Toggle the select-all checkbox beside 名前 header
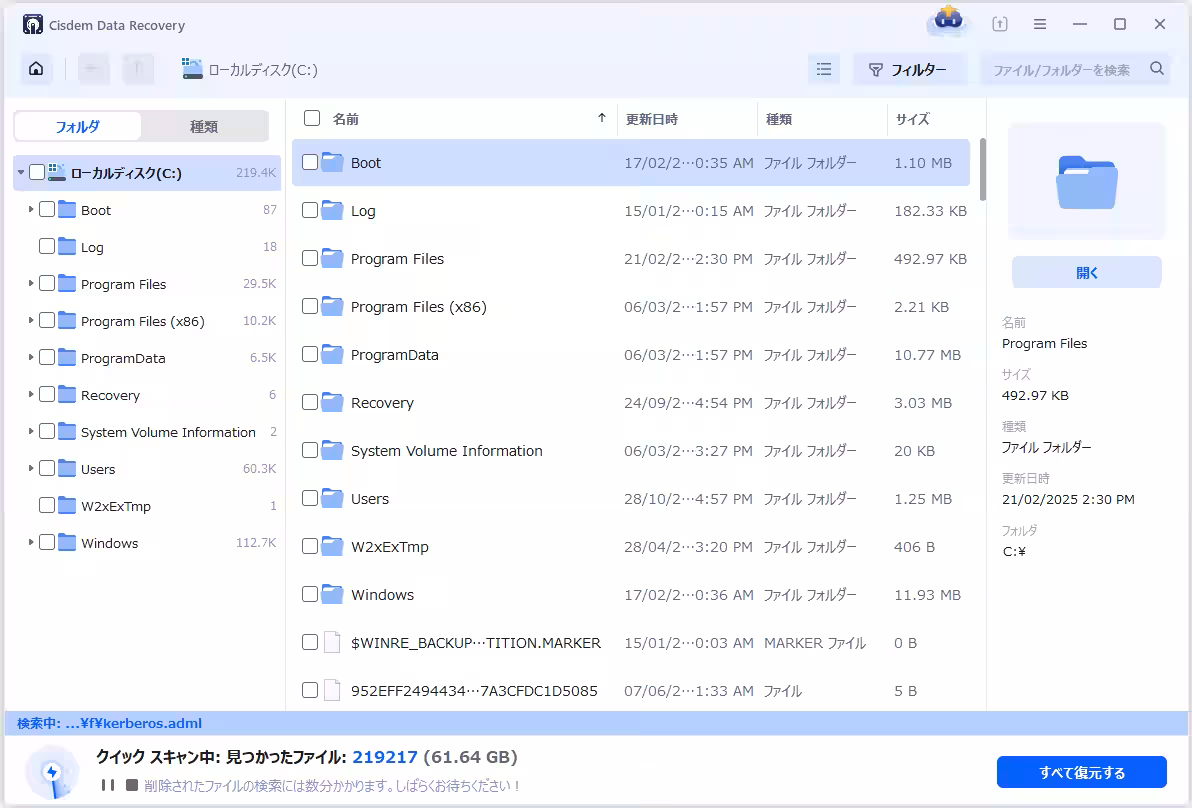Image resolution: width=1192 pixels, height=808 pixels. click(x=312, y=118)
